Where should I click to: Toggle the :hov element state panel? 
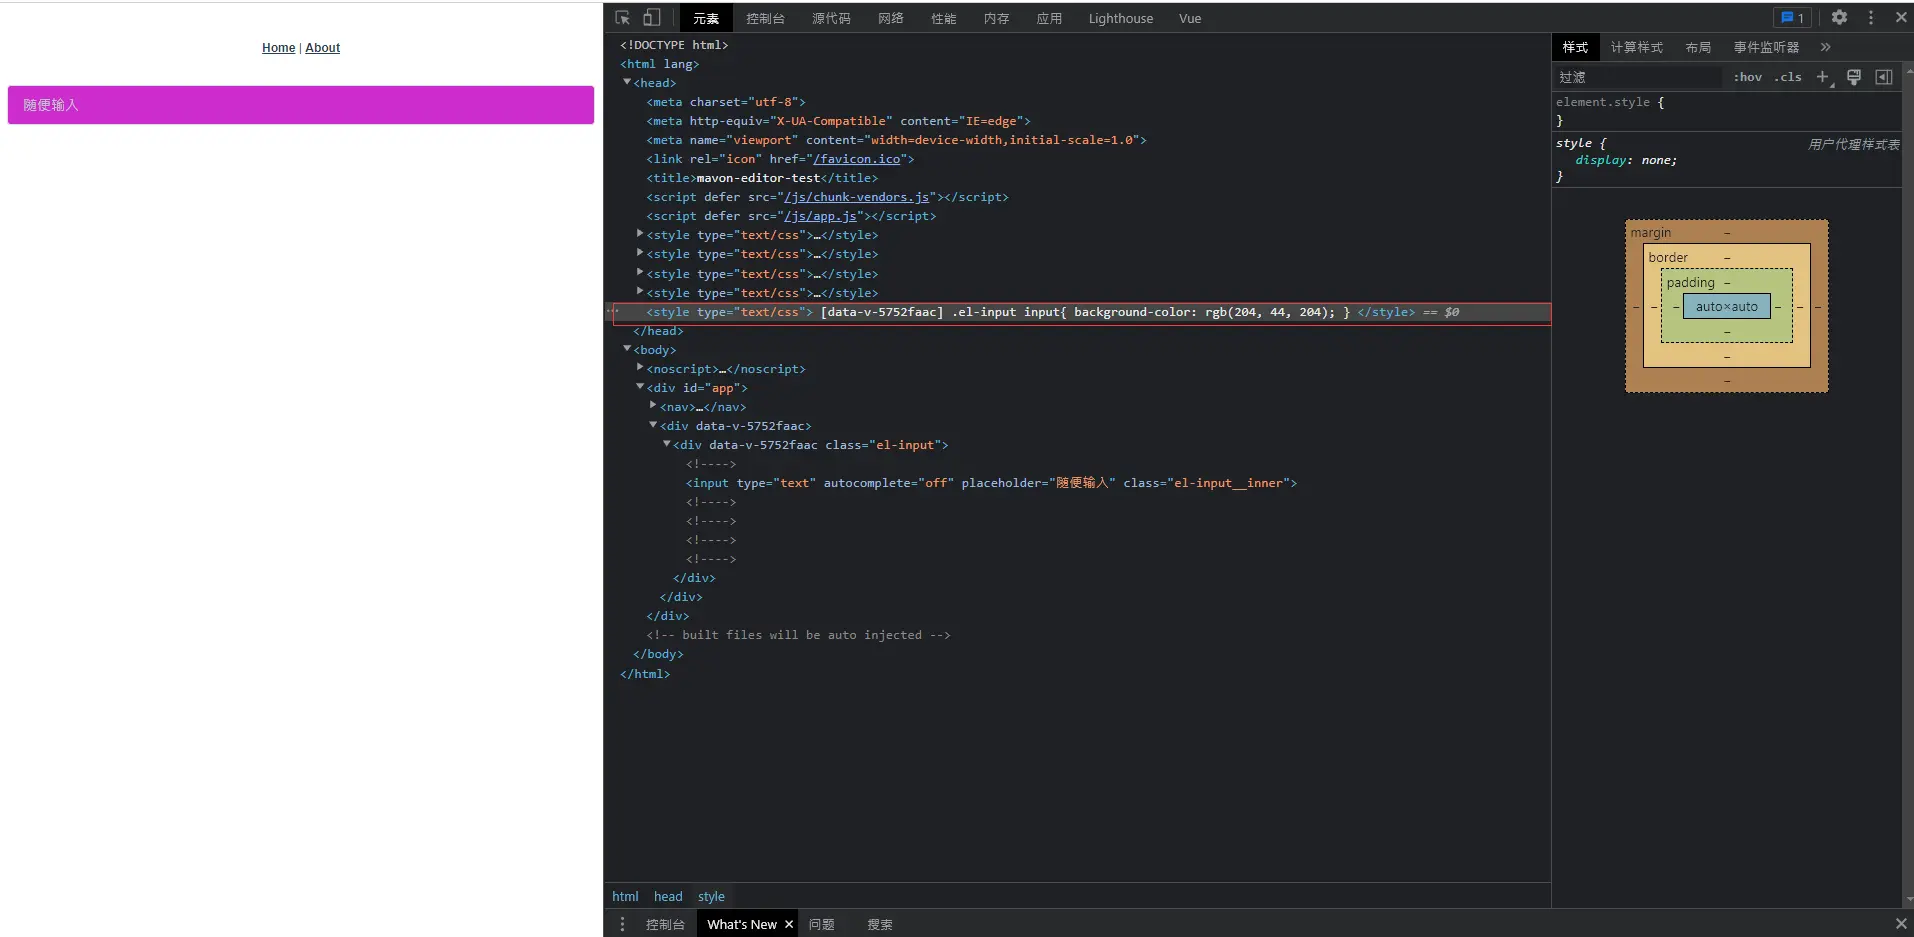click(x=1747, y=77)
